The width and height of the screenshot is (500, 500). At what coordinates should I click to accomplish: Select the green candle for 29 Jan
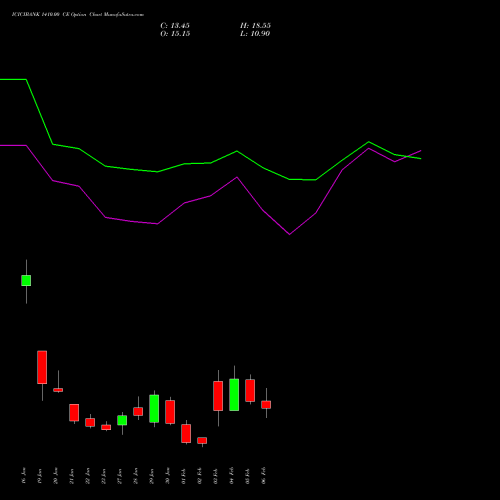[x=154, y=409]
